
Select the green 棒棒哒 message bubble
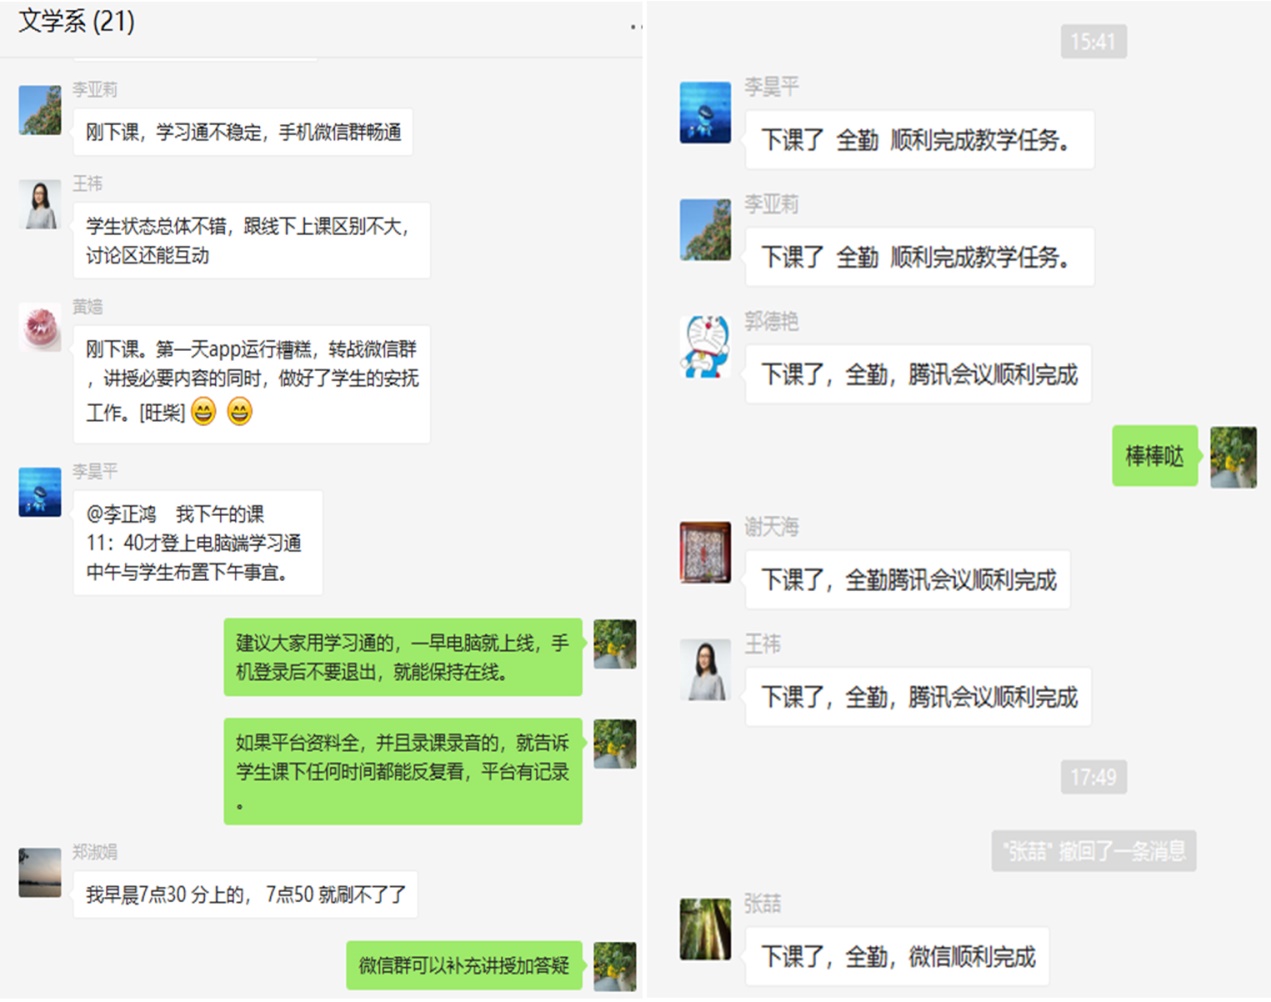point(1155,456)
